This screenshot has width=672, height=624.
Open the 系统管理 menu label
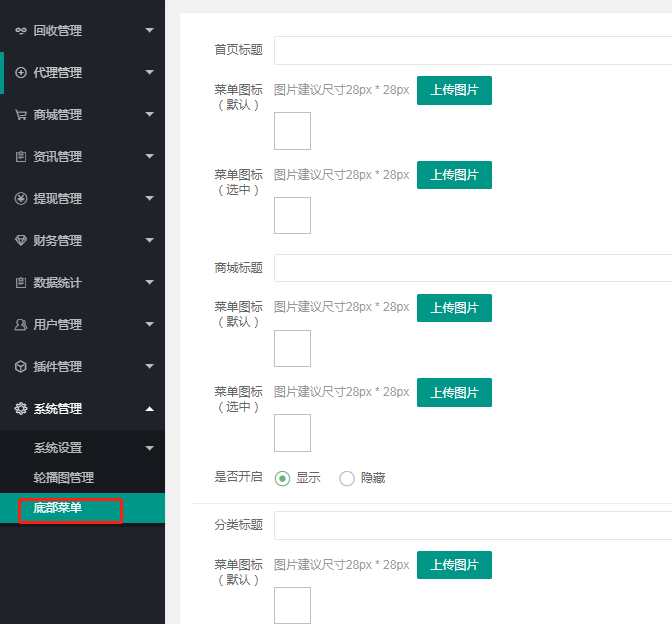[x=57, y=409]
